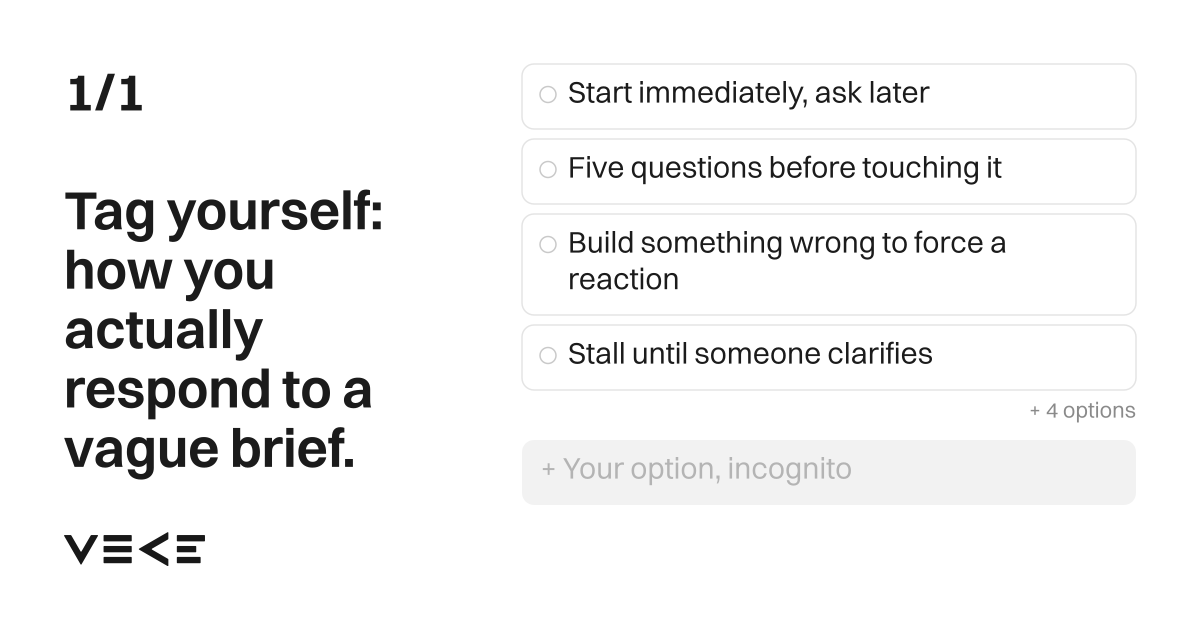Pick the 'Stall until someone clarifies' radio circle
Screen dimensions: 1200x630
point(548,355)
